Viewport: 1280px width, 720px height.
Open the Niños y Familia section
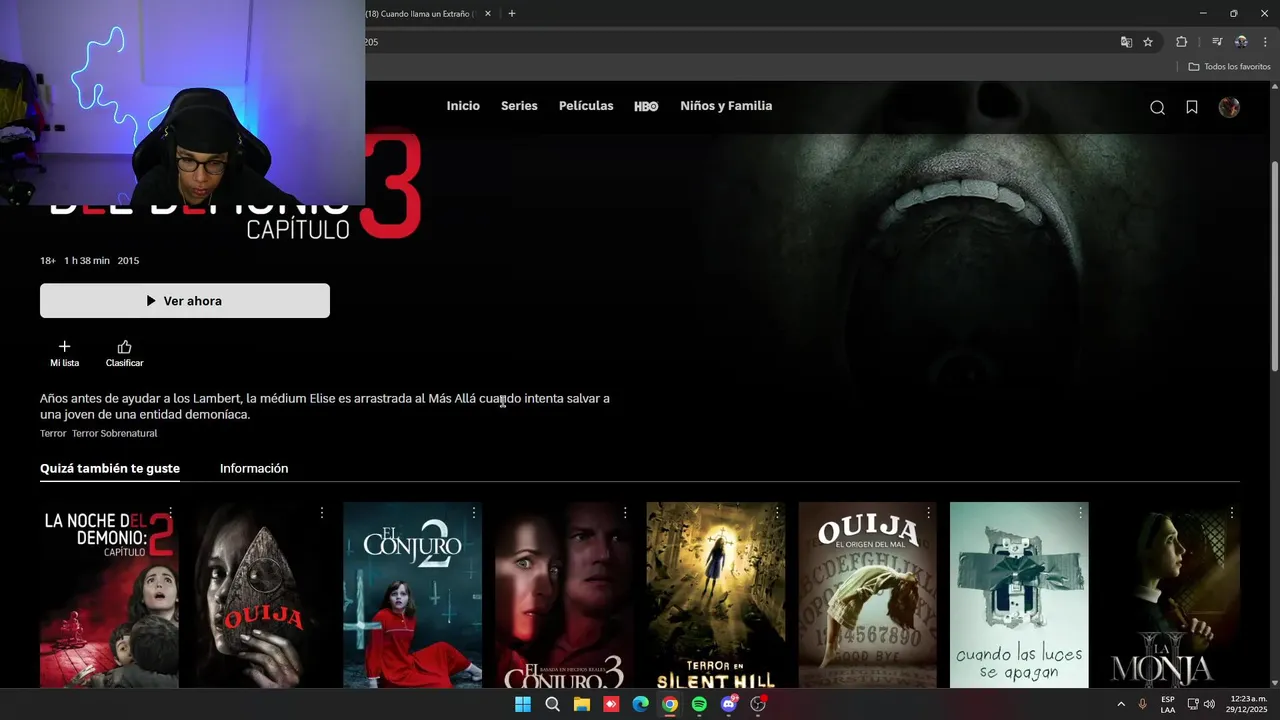pos(726,106)
